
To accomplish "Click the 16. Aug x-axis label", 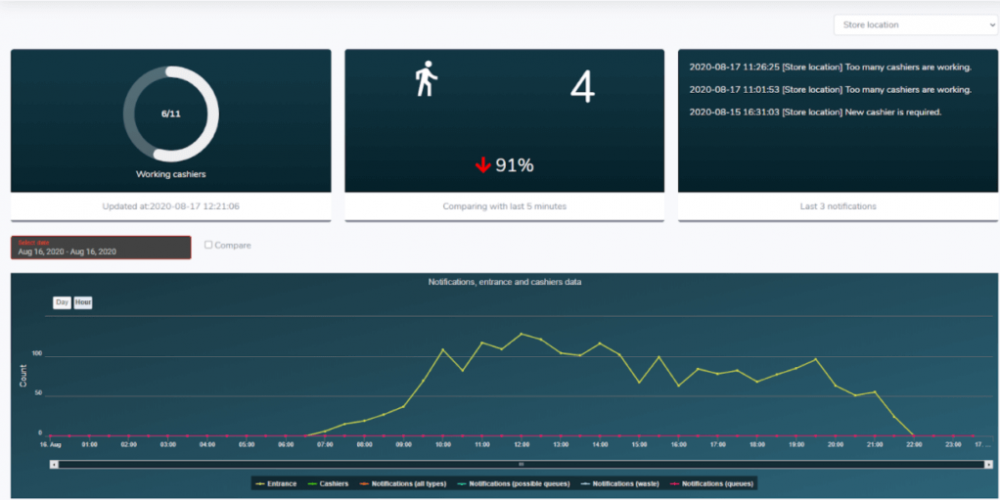I will point(50,445).
